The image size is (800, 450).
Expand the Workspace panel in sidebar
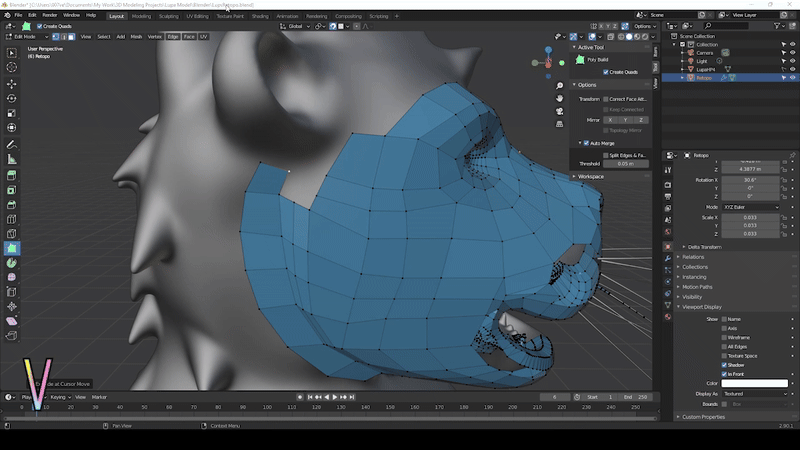[x=590, y=177]
